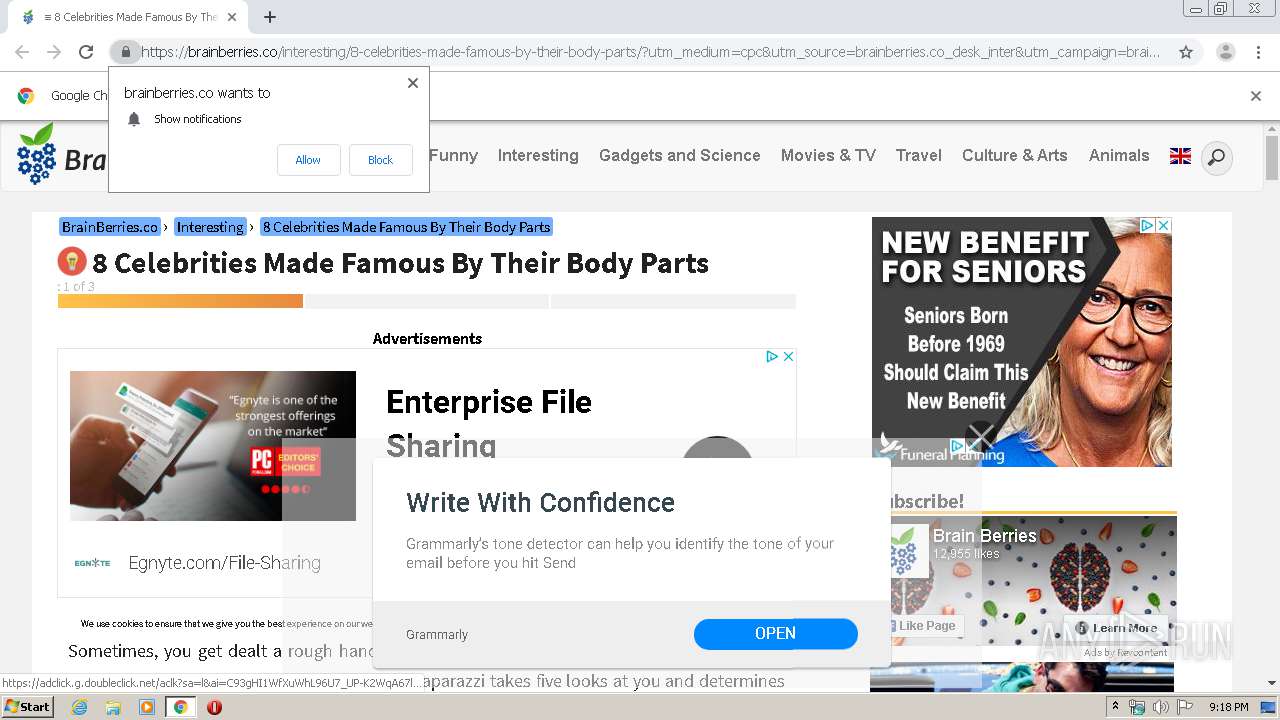Click the Brain Berries logo

[62, 155]
